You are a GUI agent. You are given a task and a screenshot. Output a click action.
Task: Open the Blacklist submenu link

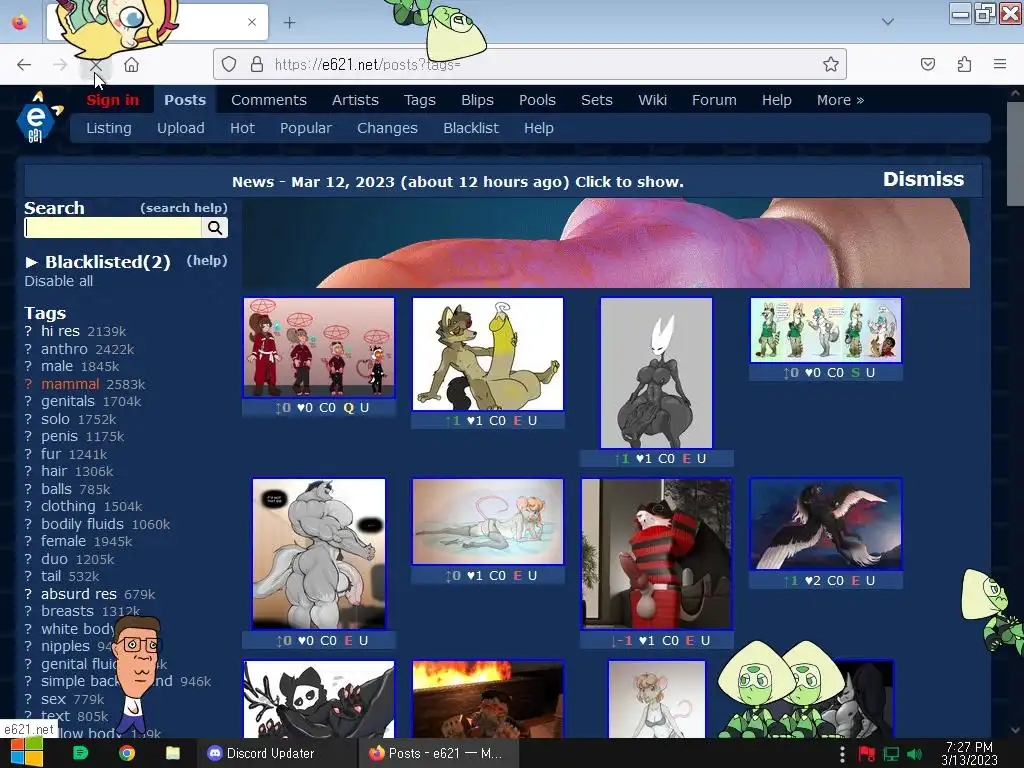click(471, 128)
